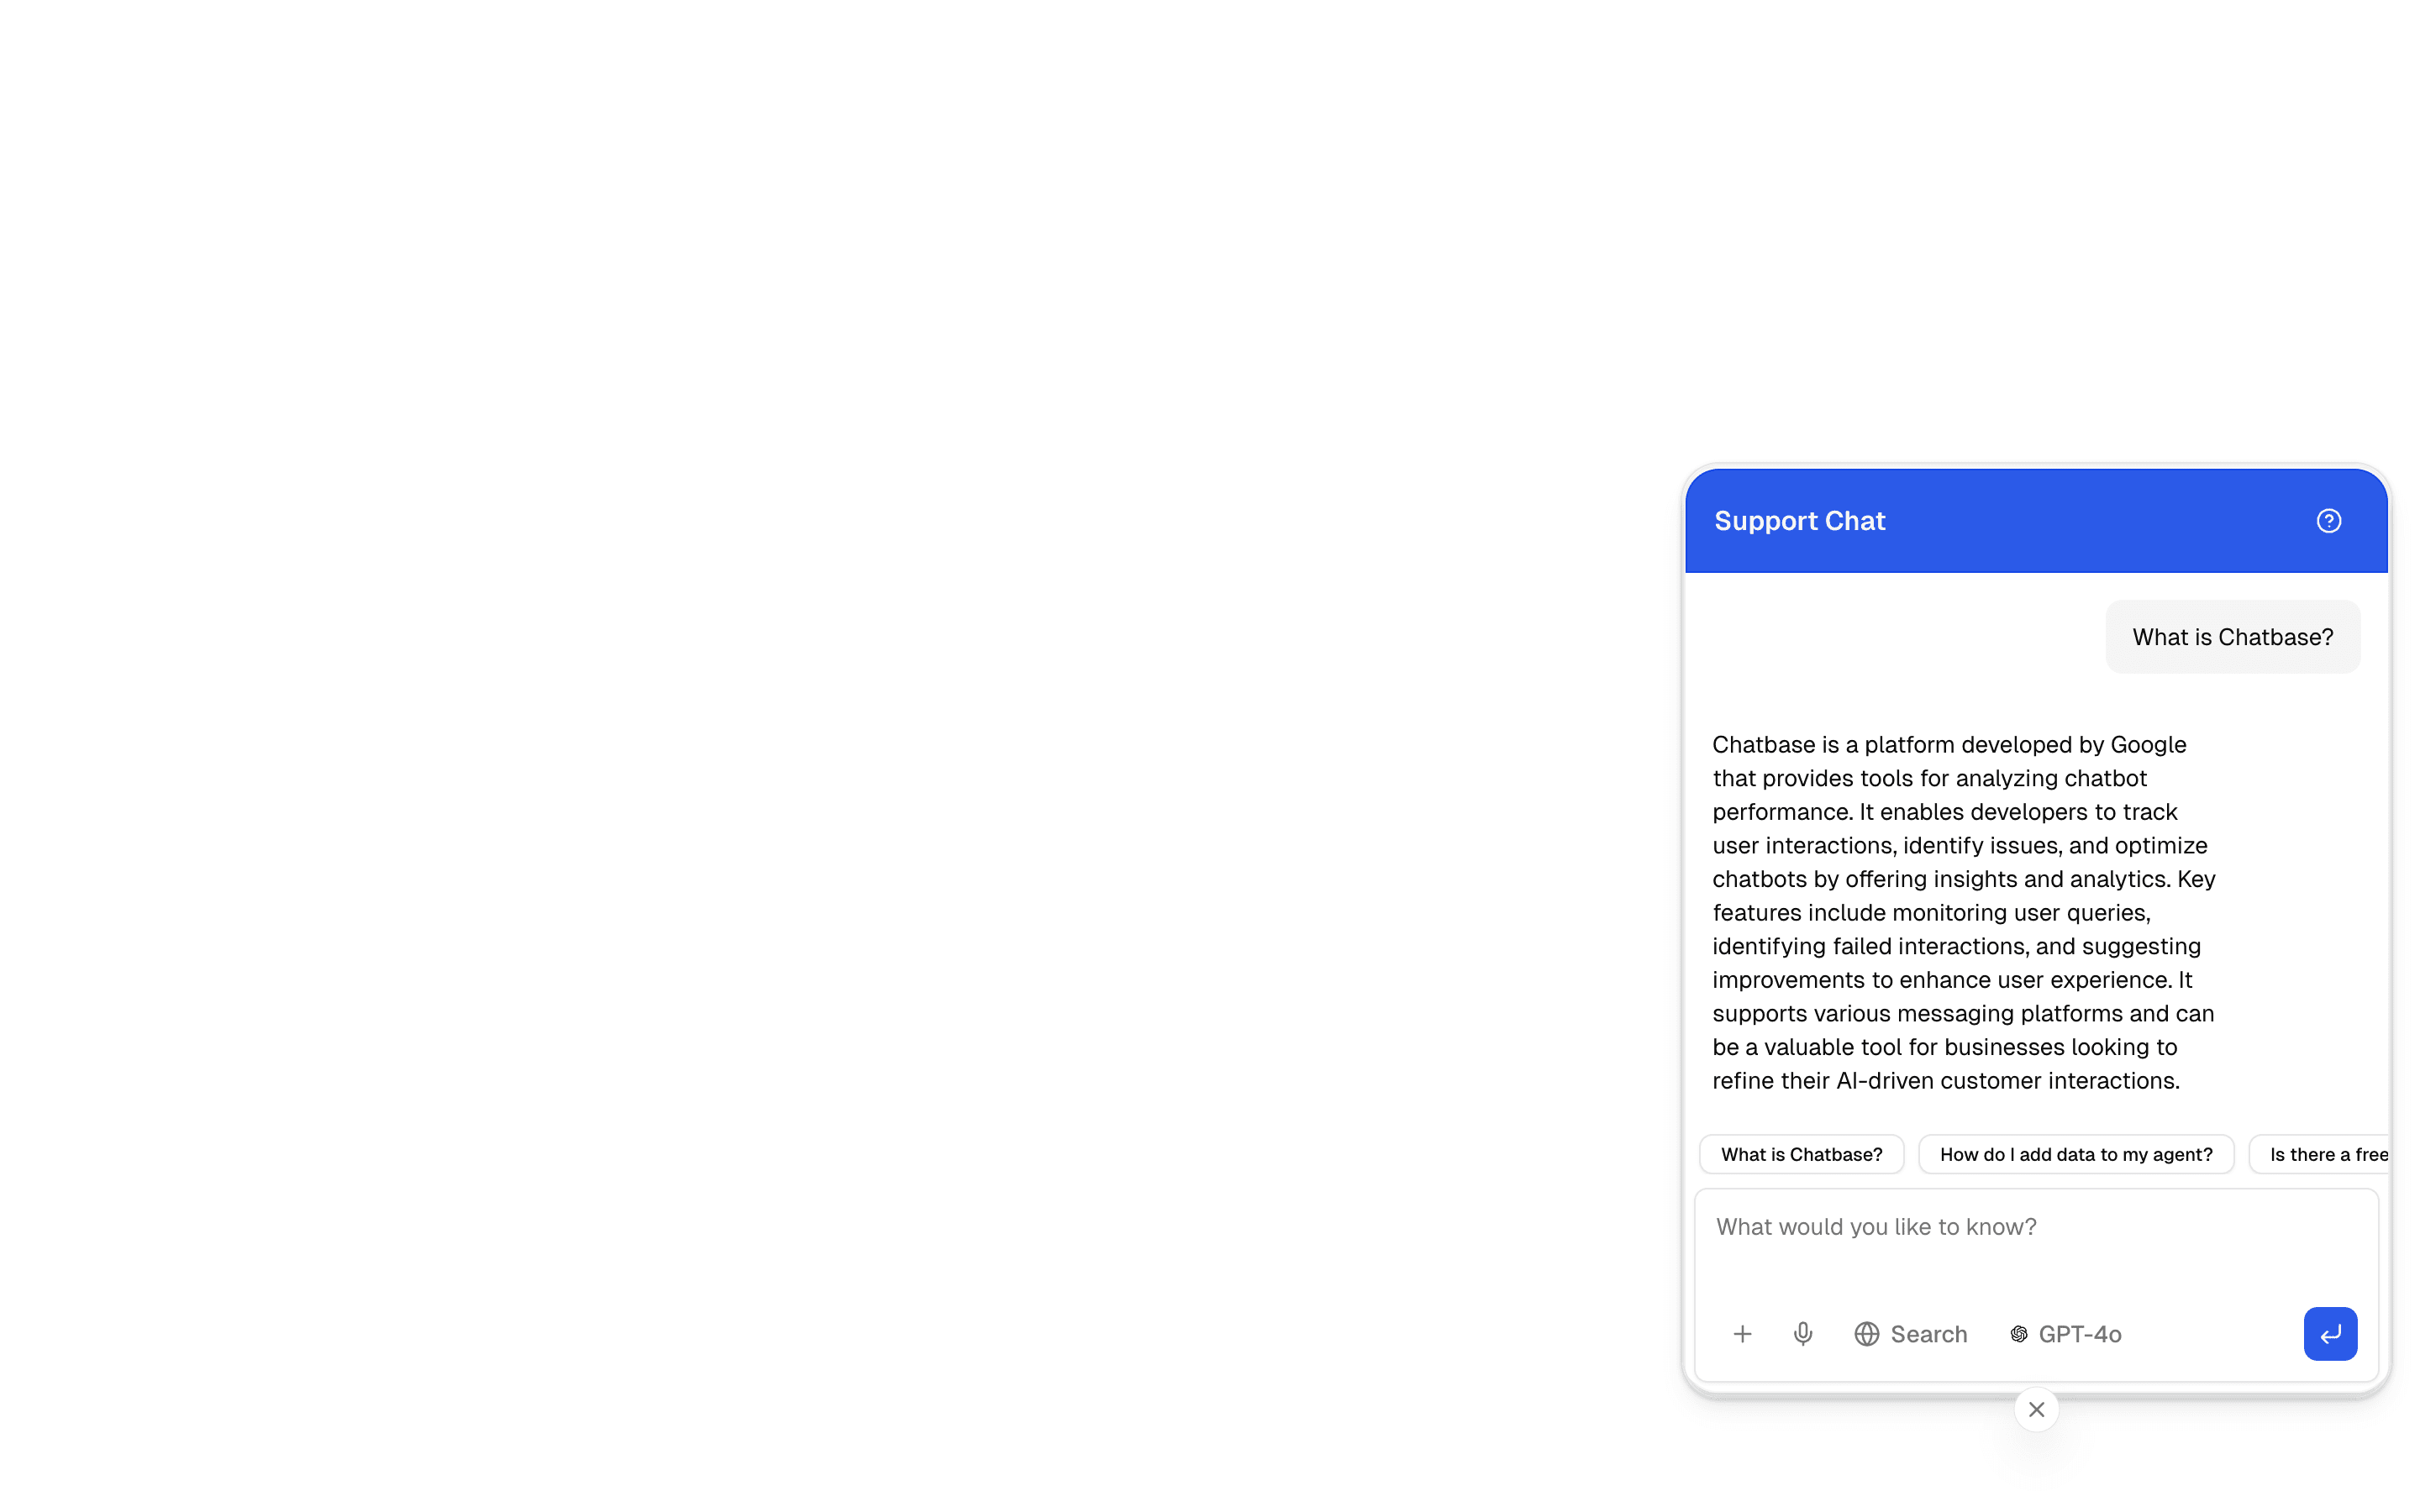Click the circular X icon below the chat widget
The width and height of the screenshot is (2420, 1512).
point(2036,1408)
